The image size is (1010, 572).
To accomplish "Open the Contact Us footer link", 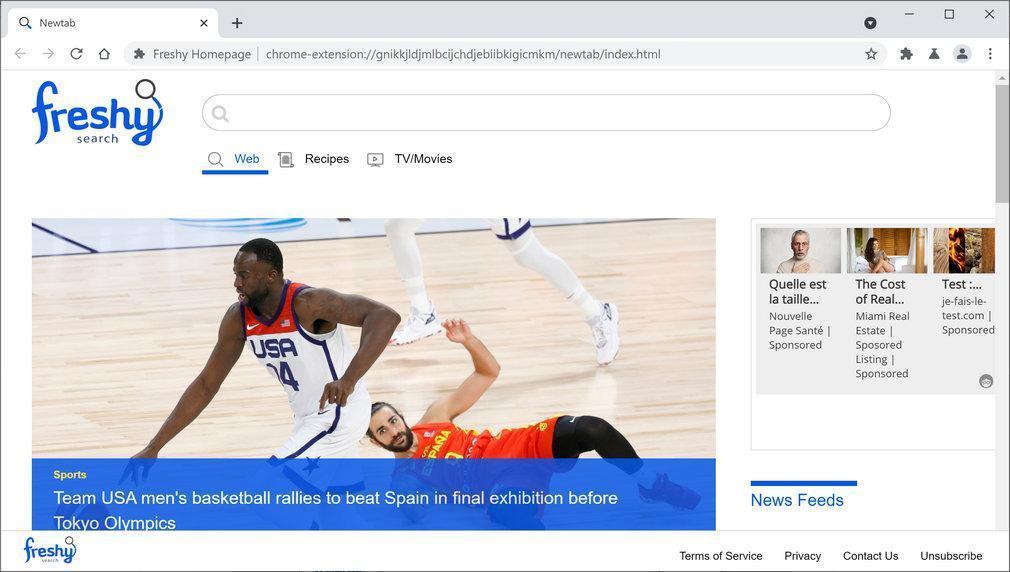I will coord(870,556).
